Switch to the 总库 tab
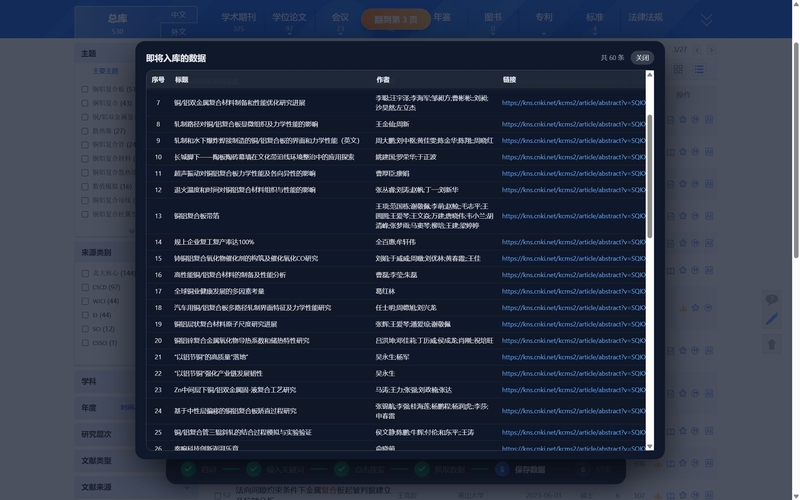The width and height of the screenshot is (800, 500). 117,19
